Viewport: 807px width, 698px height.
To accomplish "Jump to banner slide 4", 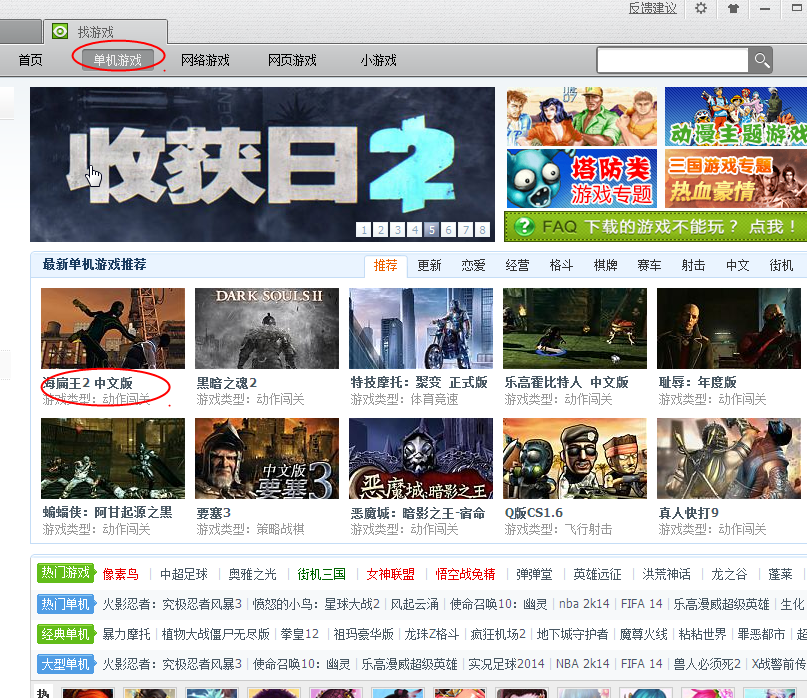I will 414,230.
